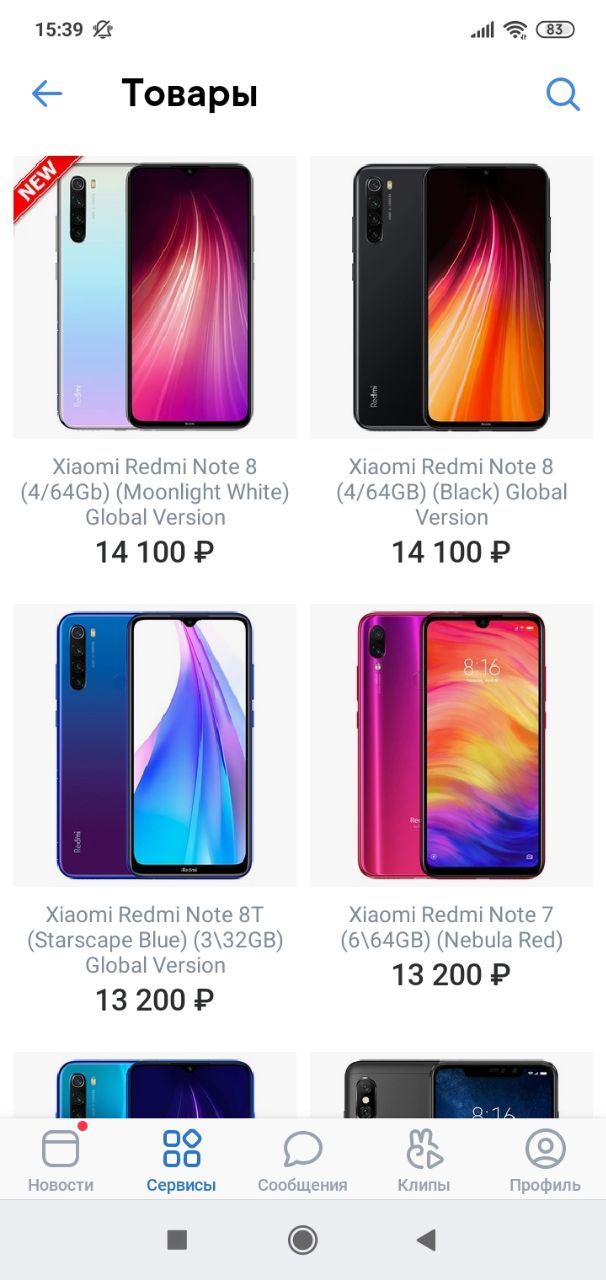Select the Сервисы grid icon
606x1280 pixels.
pos(182,1148)
